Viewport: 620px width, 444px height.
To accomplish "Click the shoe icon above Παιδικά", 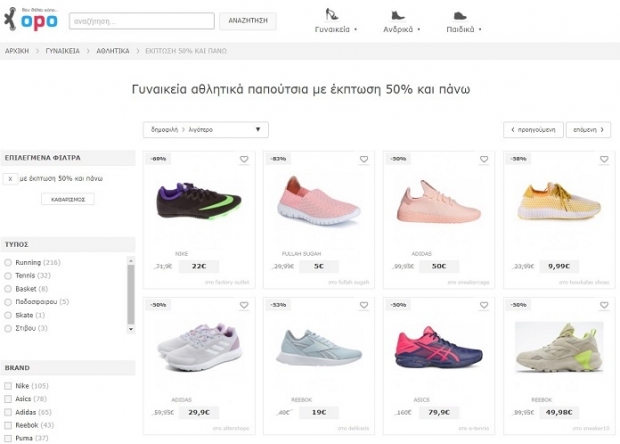I will 460,16.
